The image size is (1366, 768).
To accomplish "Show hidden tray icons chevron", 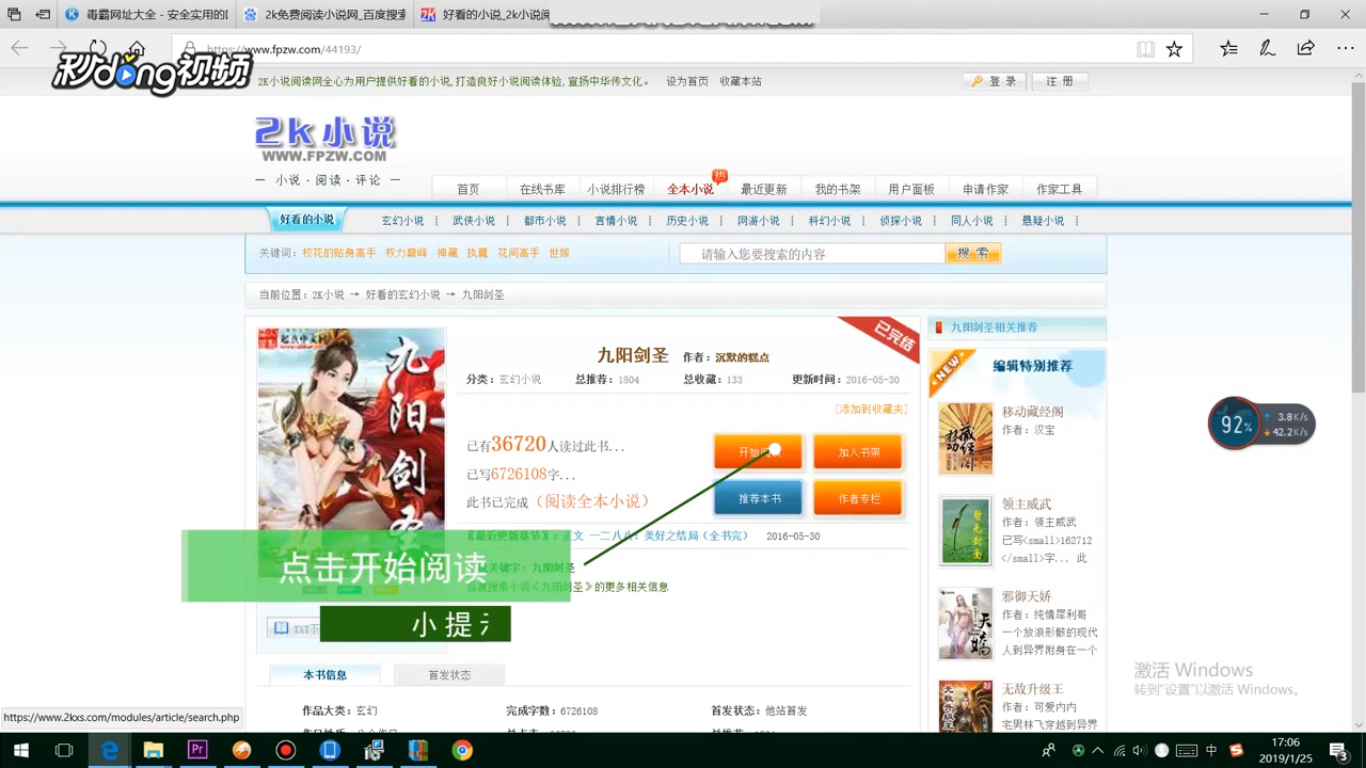I will click(x=1098, y=750).
